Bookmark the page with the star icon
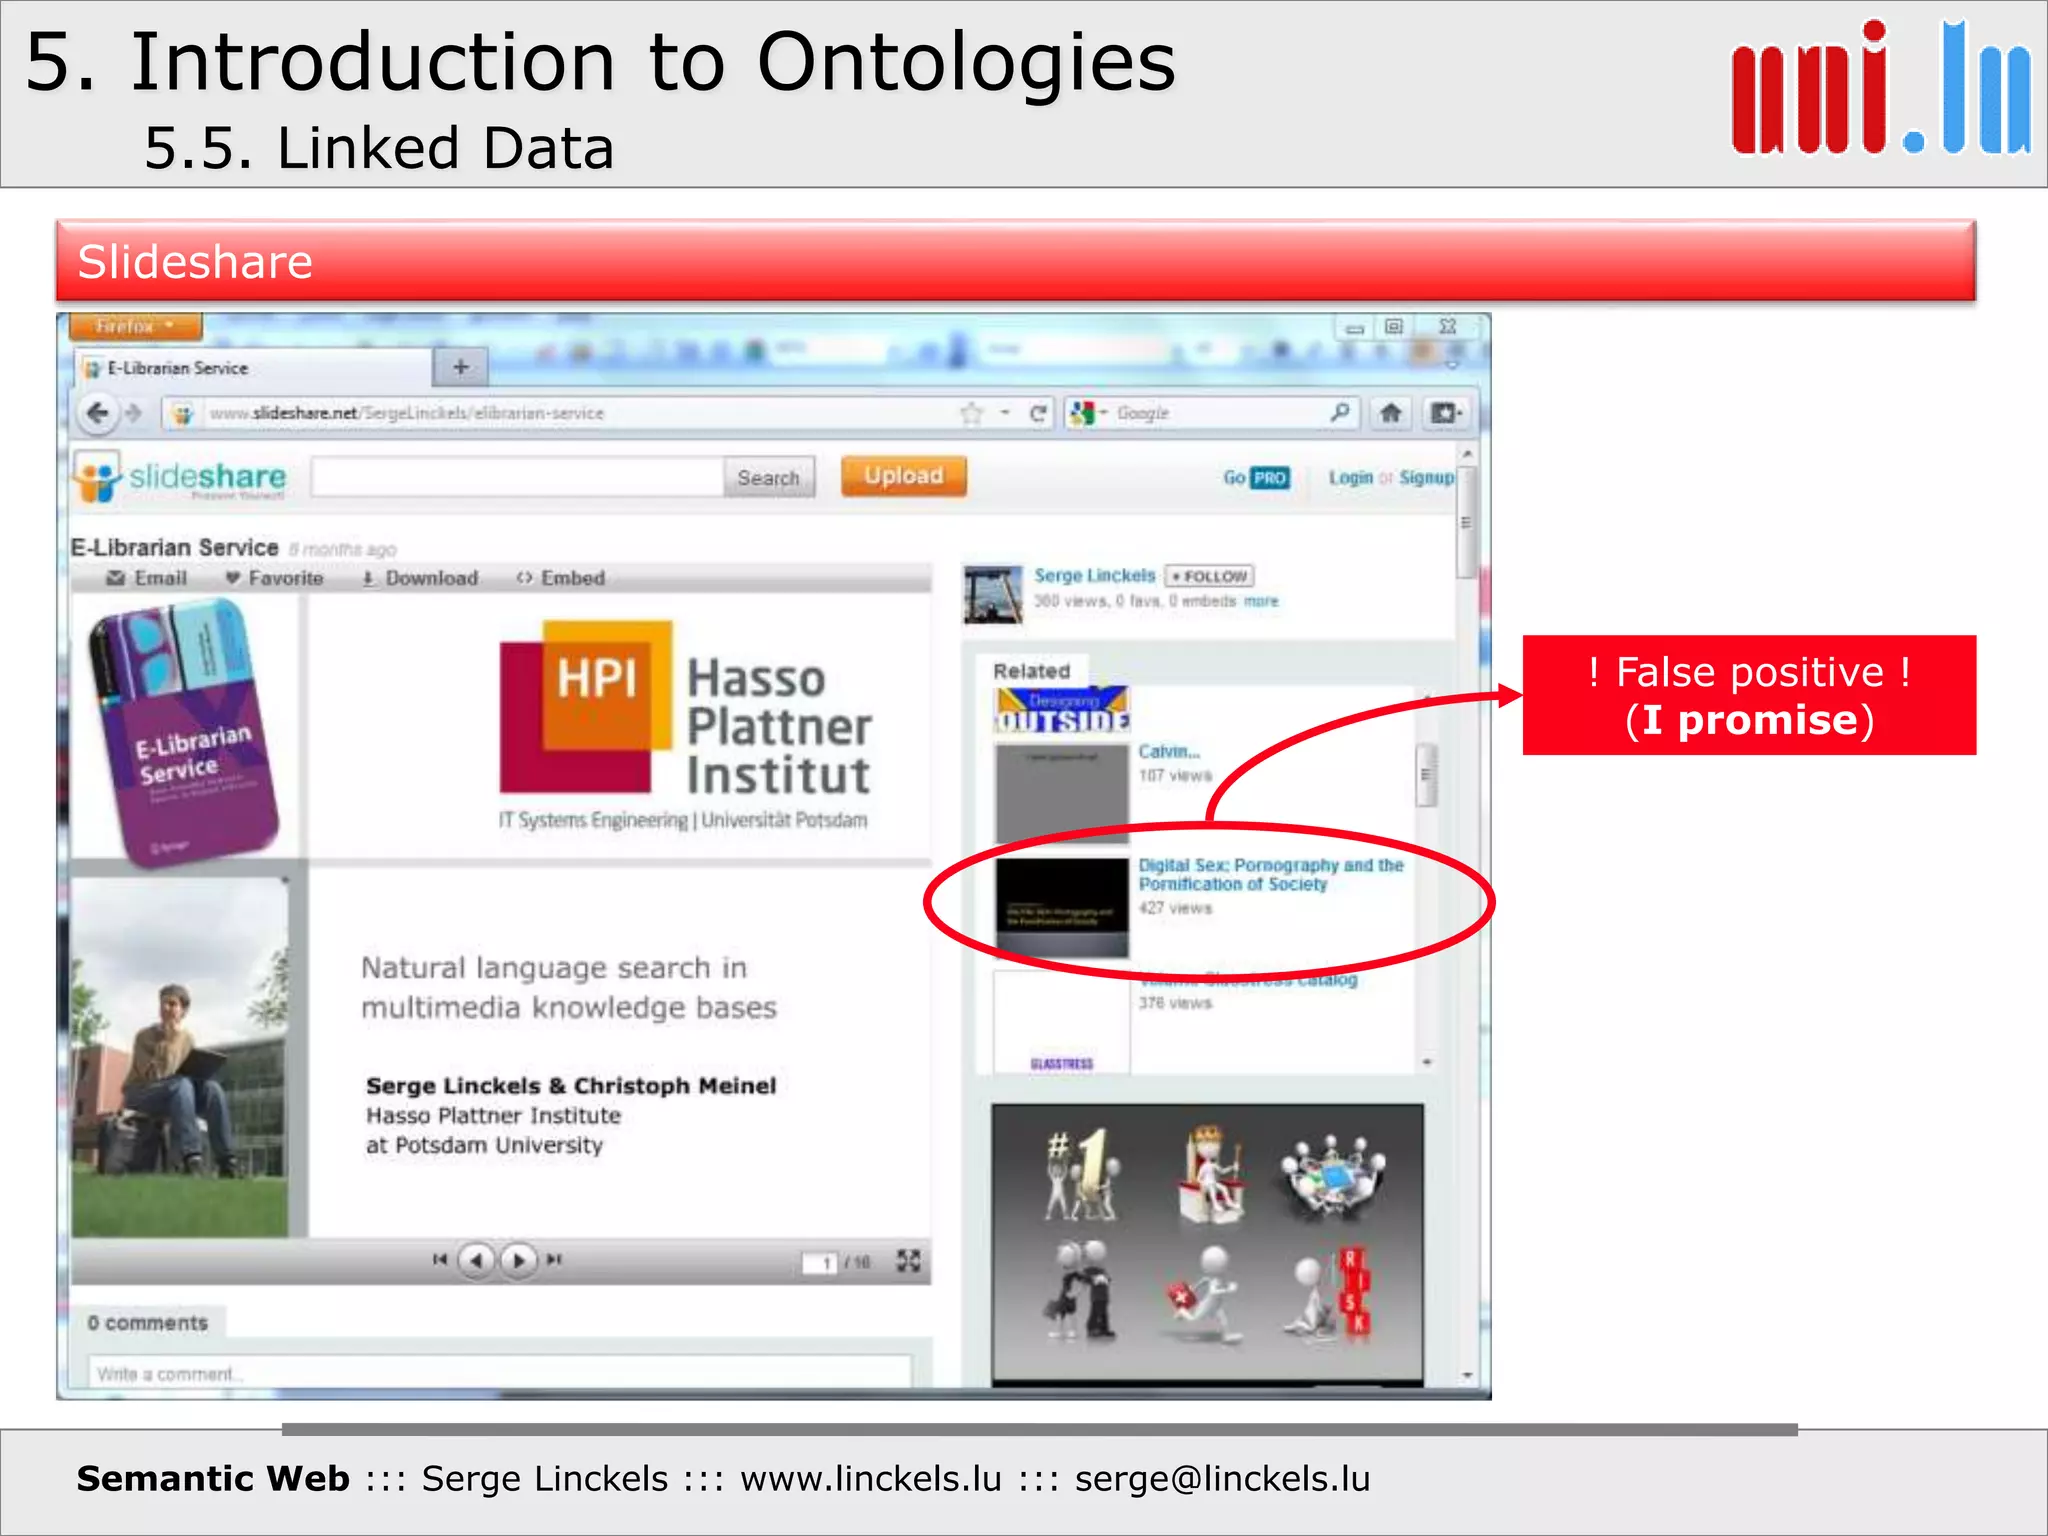 (x=971, y=413)
